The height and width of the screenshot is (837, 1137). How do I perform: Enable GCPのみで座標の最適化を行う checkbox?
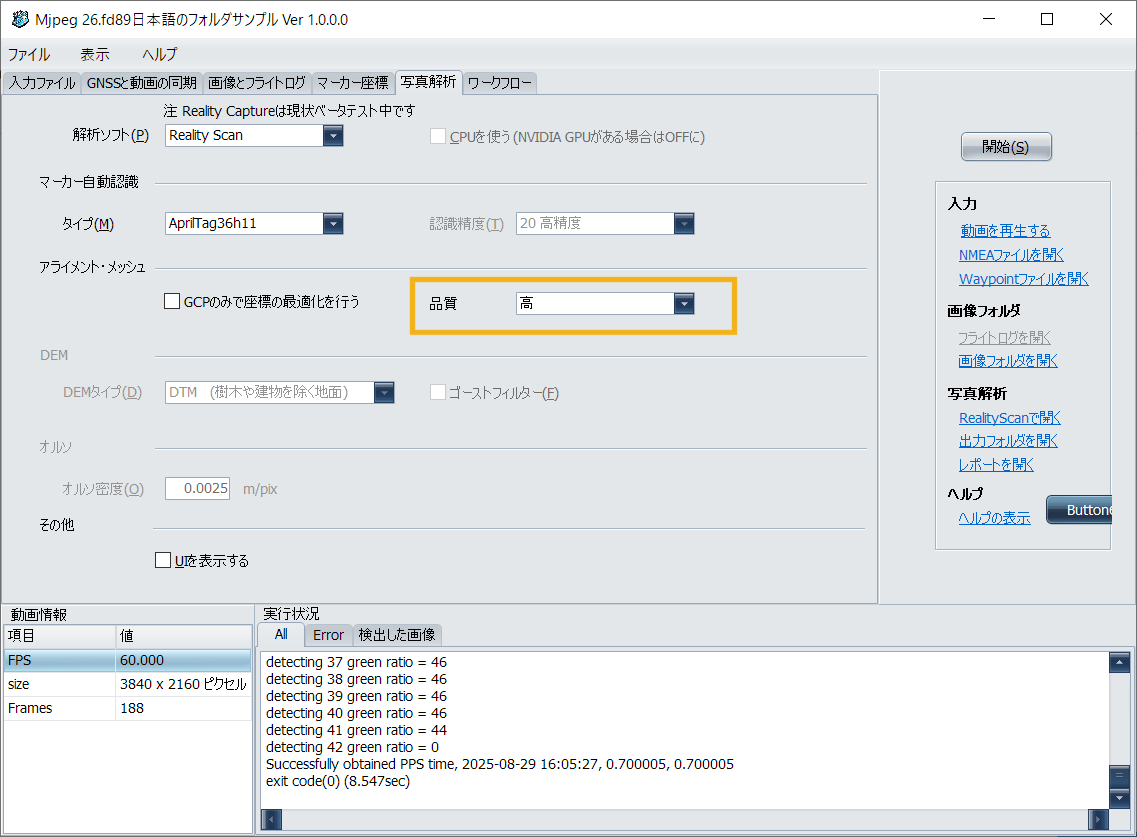[x=172, y=301]
